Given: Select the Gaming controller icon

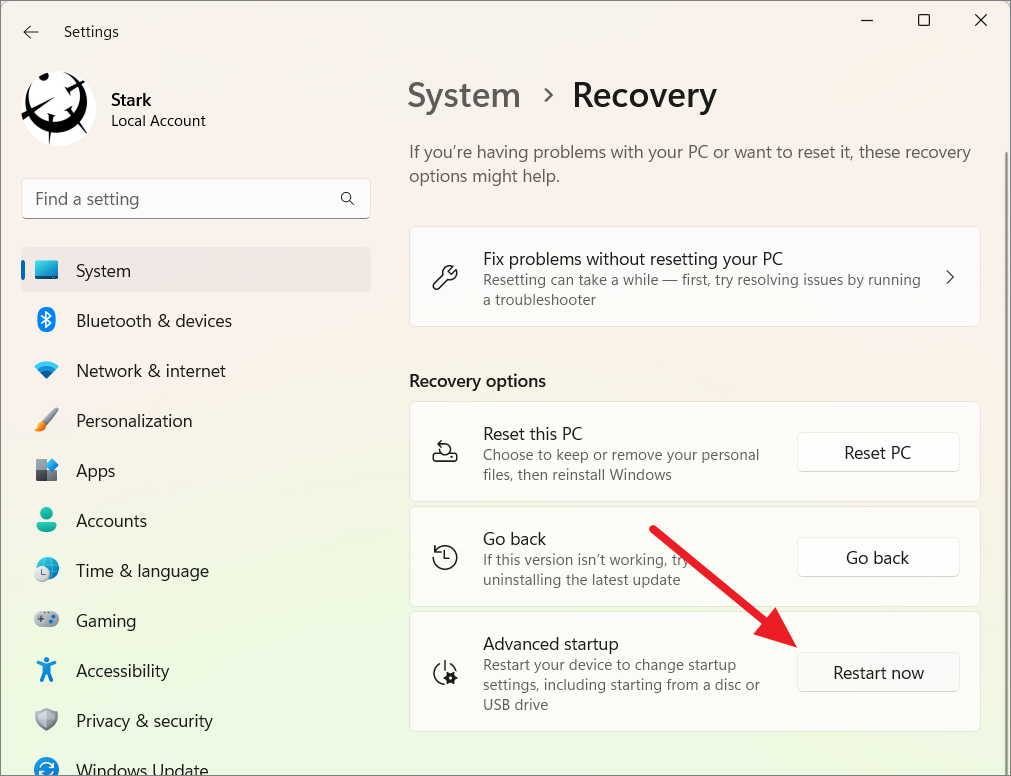Looking at the screenshot, I should (46, 620).
